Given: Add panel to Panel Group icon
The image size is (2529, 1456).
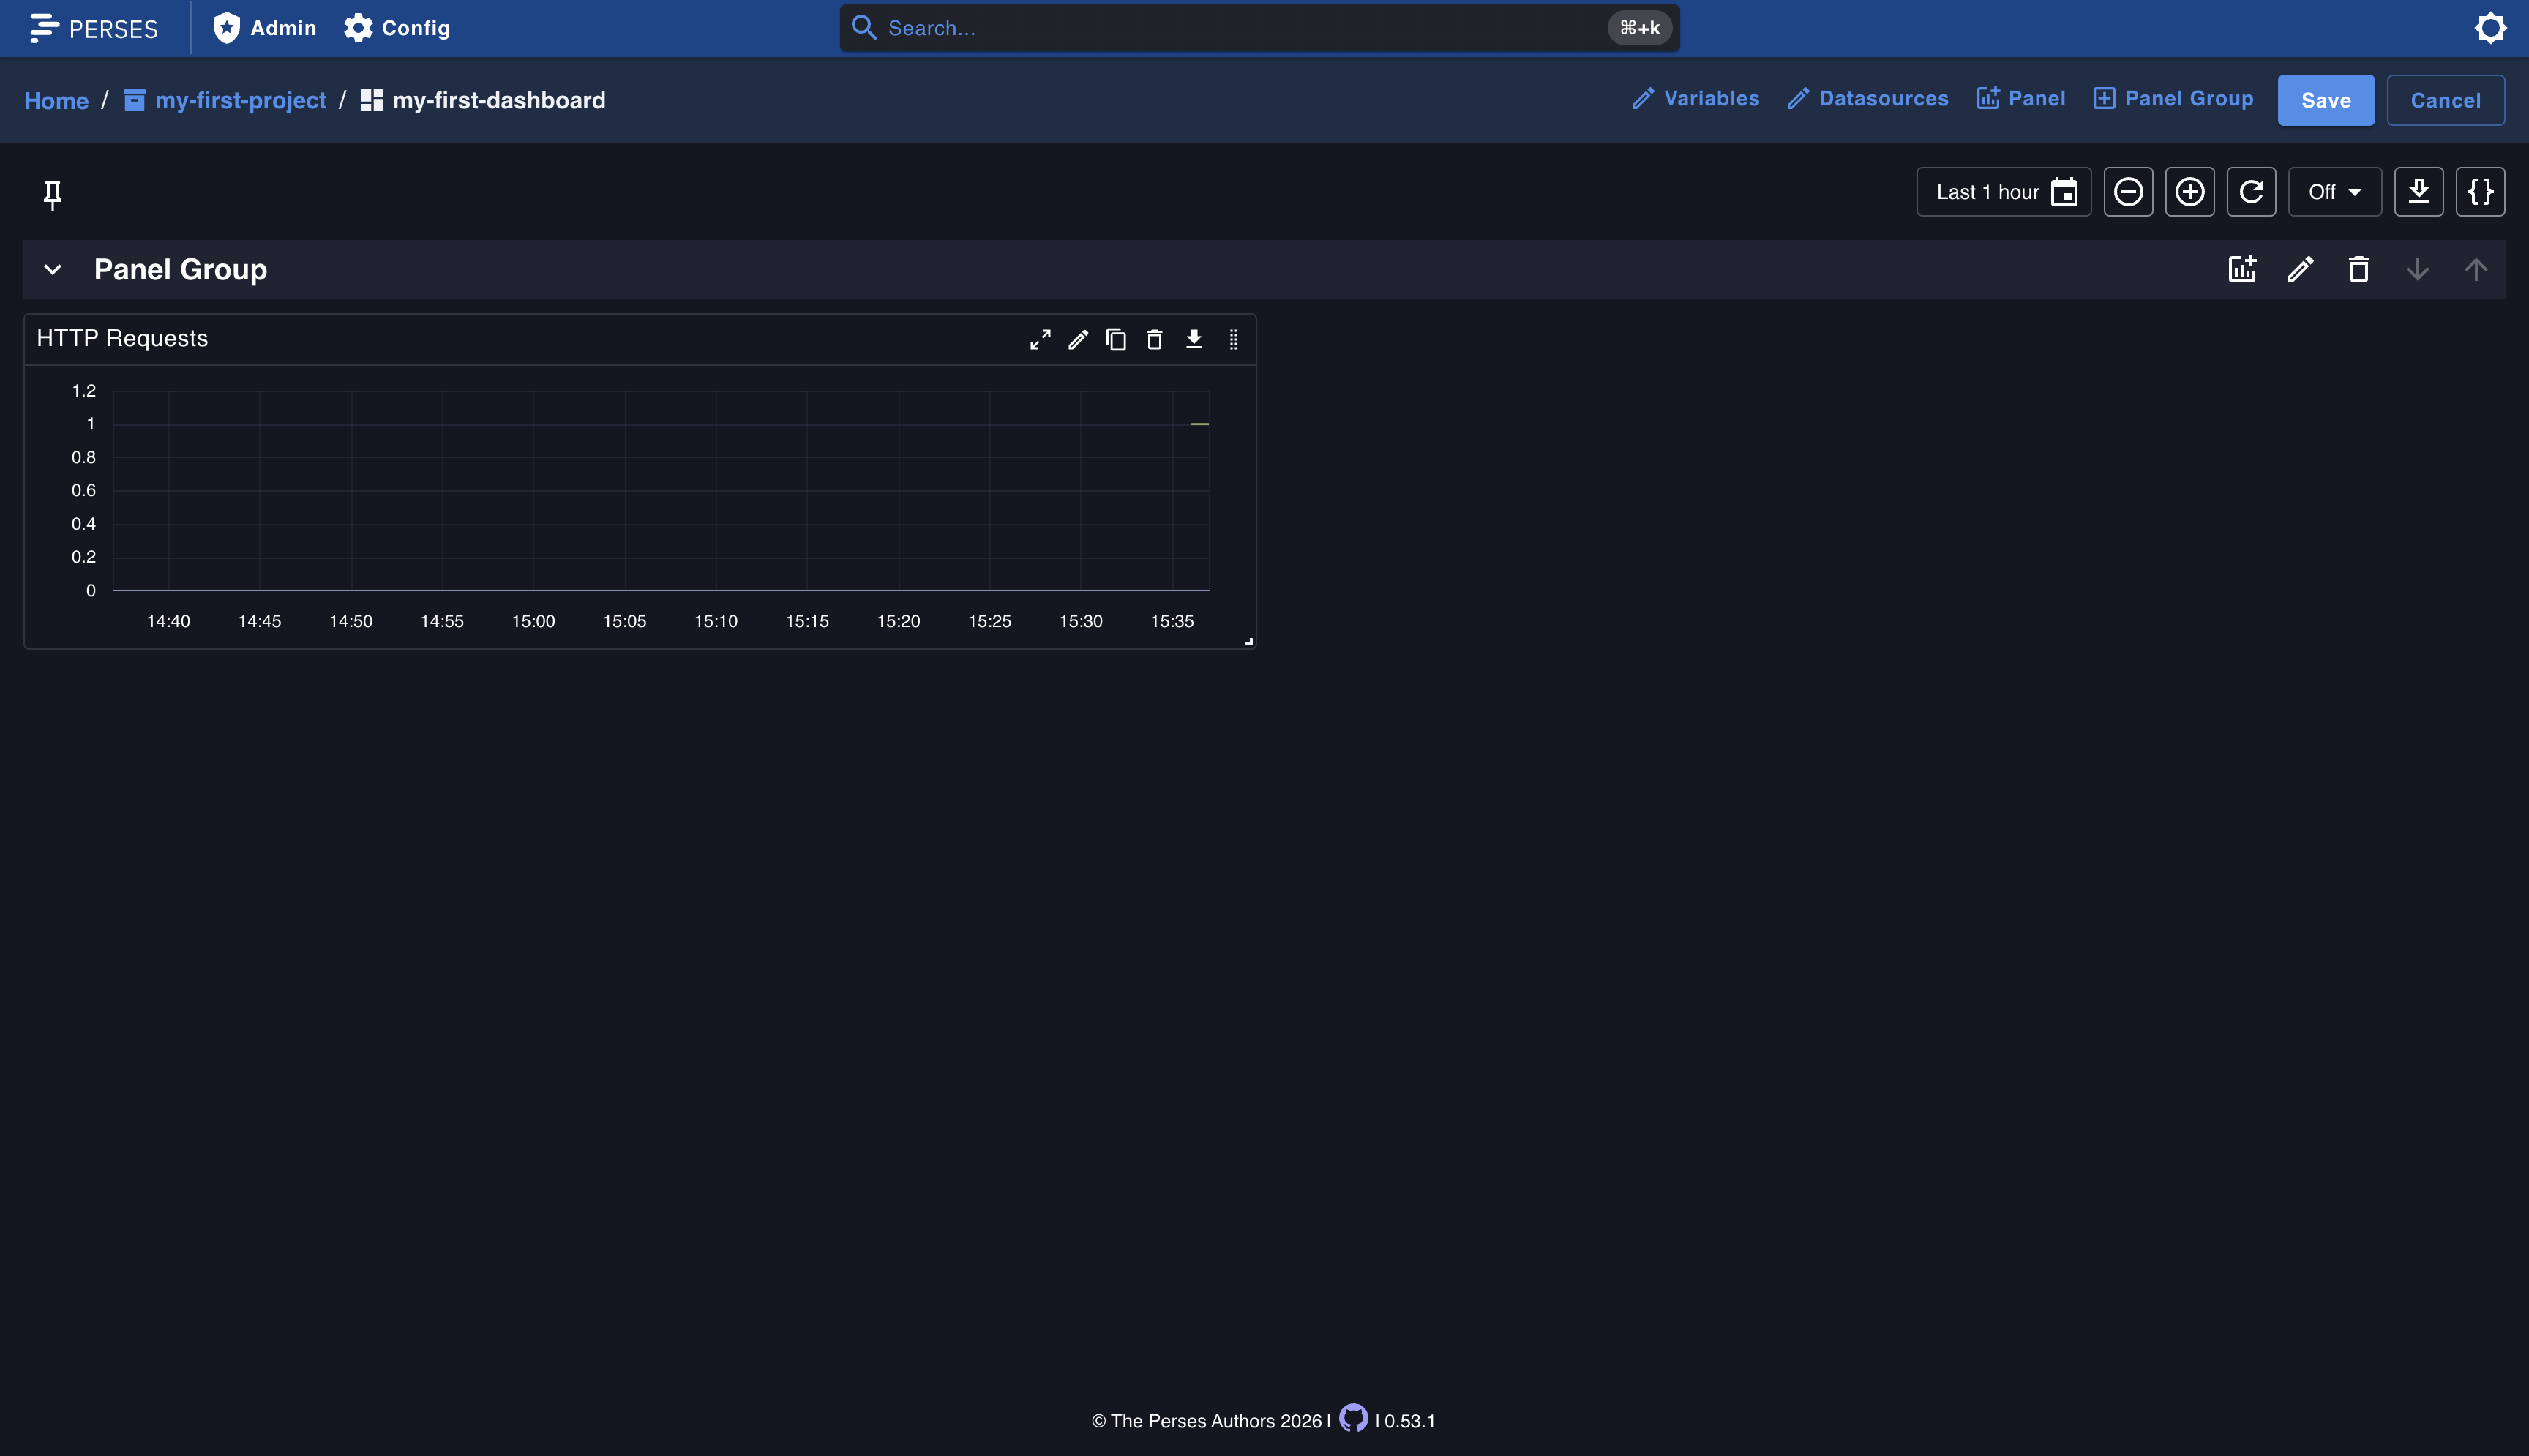Looking at the screenshot, I should (2242, 270).
